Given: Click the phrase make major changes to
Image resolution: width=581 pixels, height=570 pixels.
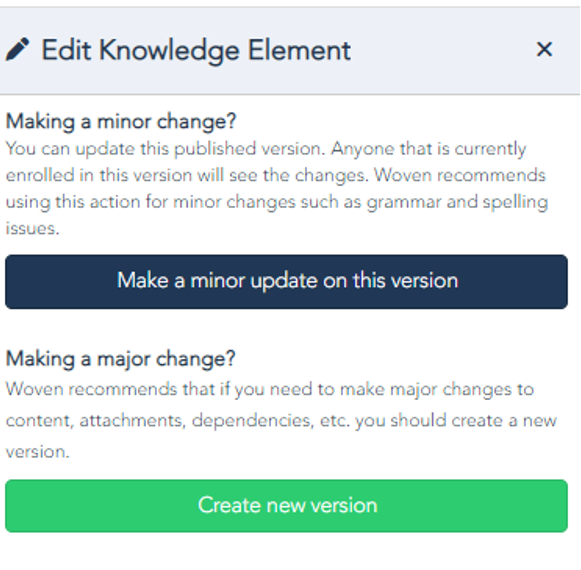Looking at the screenshot, I should (x=437, y=390).
